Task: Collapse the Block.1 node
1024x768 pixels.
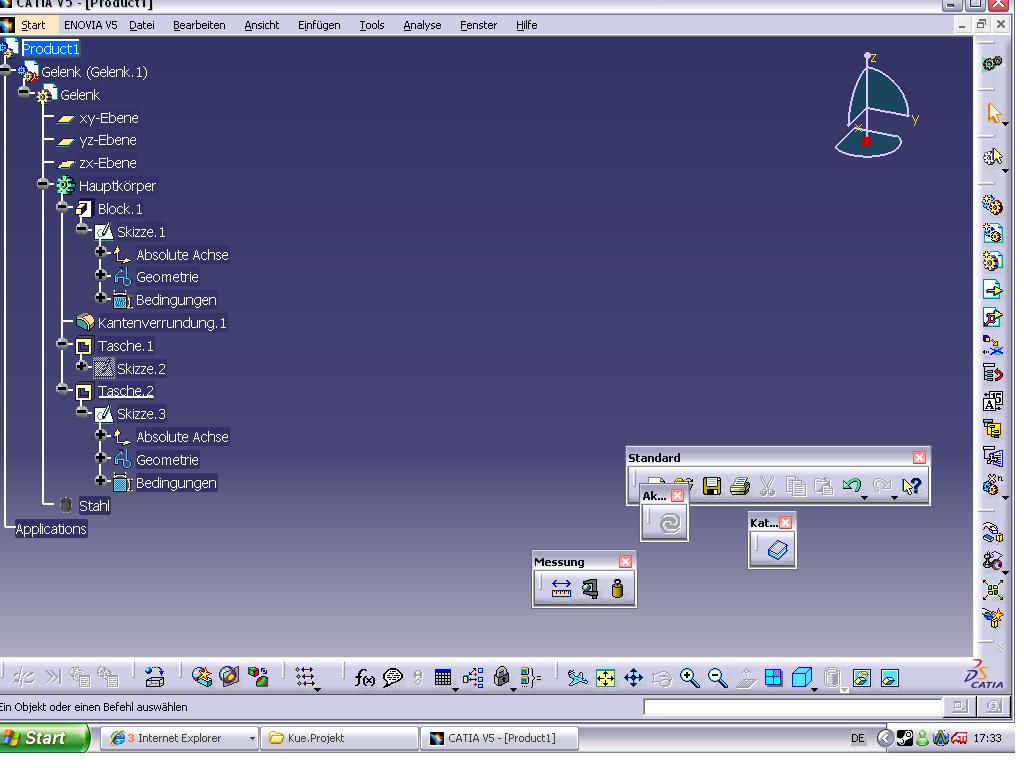Action: [63, 207]
